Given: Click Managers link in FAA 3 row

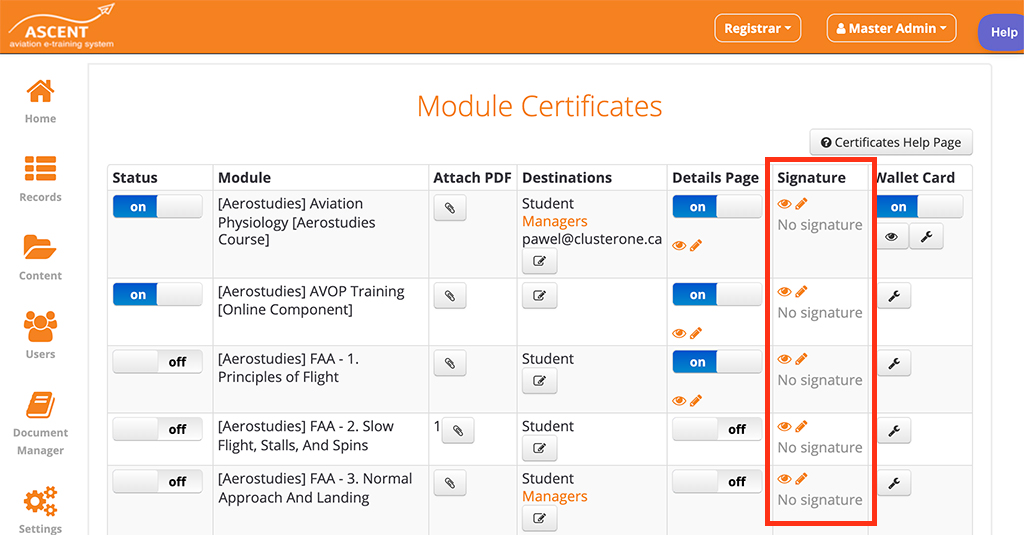Looking at the screenshot, I should click(x=554, y=496).
